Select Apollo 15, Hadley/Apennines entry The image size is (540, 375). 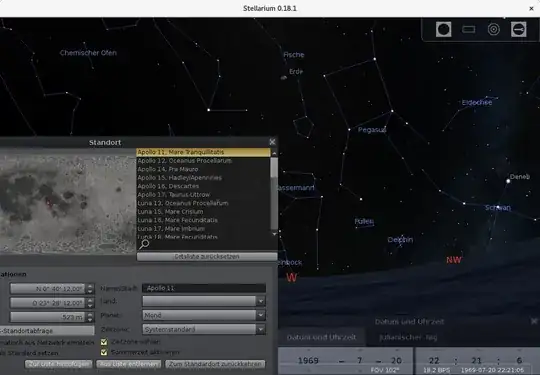(x=203, y=178)
